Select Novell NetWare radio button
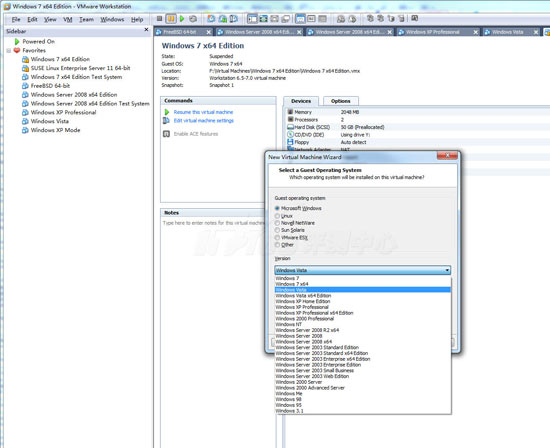Image resolution: width=550 pixels, height=448 pixels. [277, 223]
